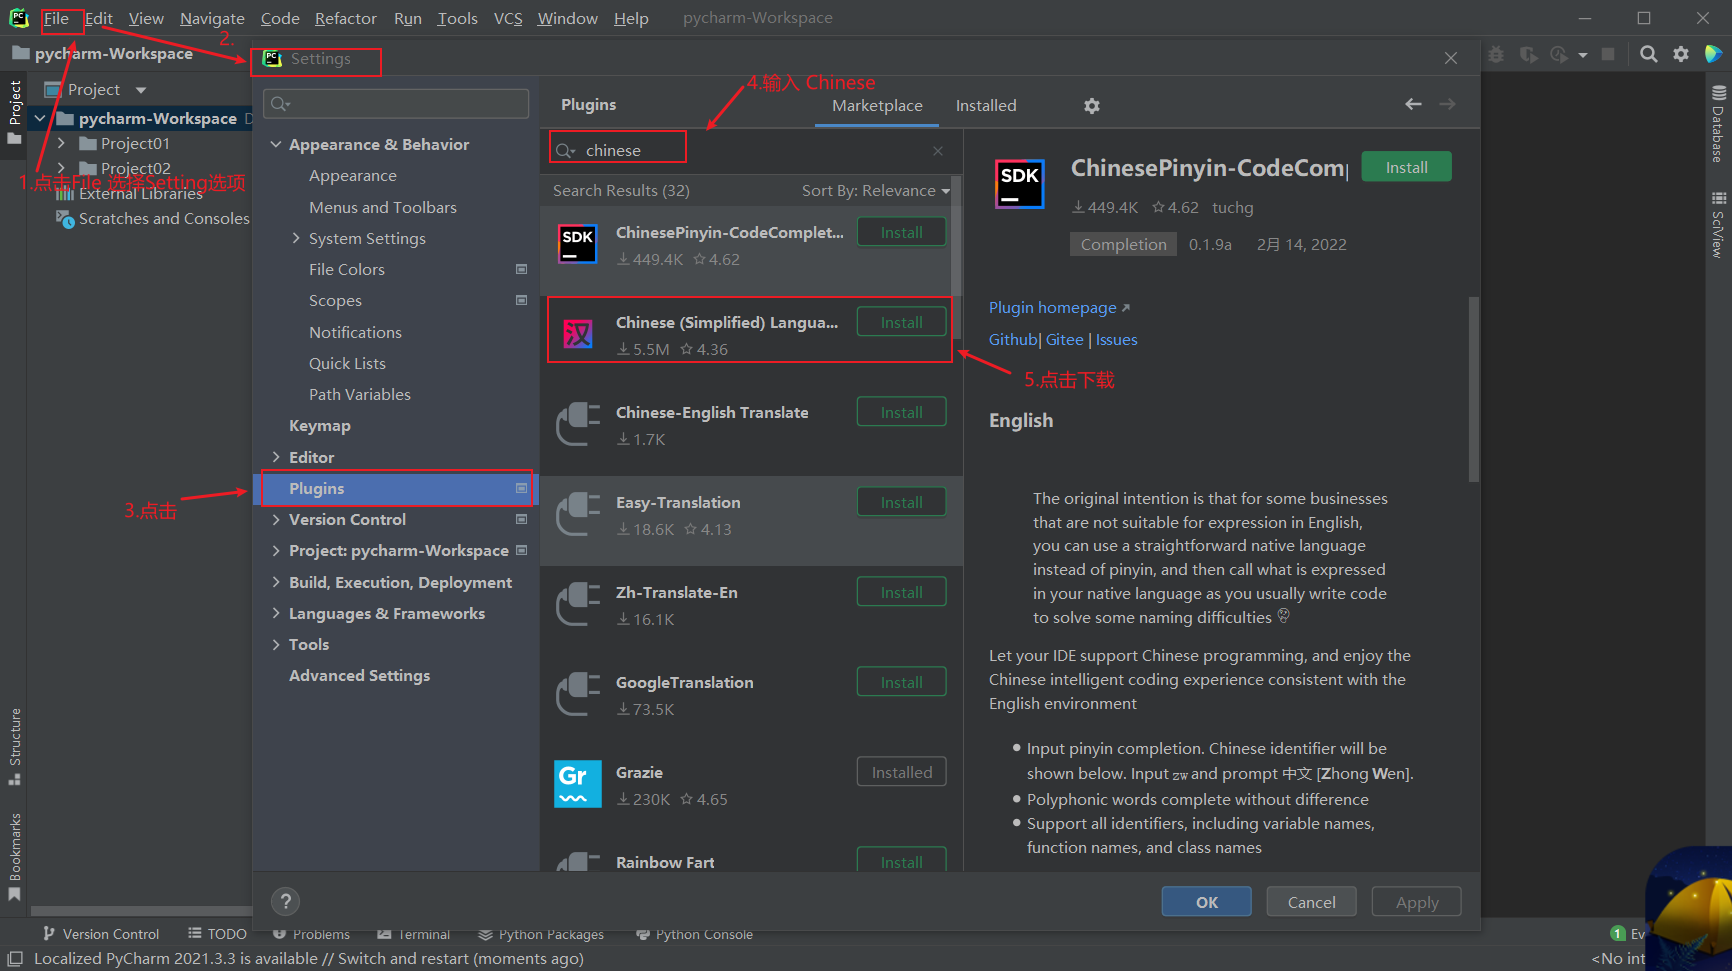Expand Build, Execution, Deployment section
This screenshot has width=1732, height=971.
pos(276,582)
